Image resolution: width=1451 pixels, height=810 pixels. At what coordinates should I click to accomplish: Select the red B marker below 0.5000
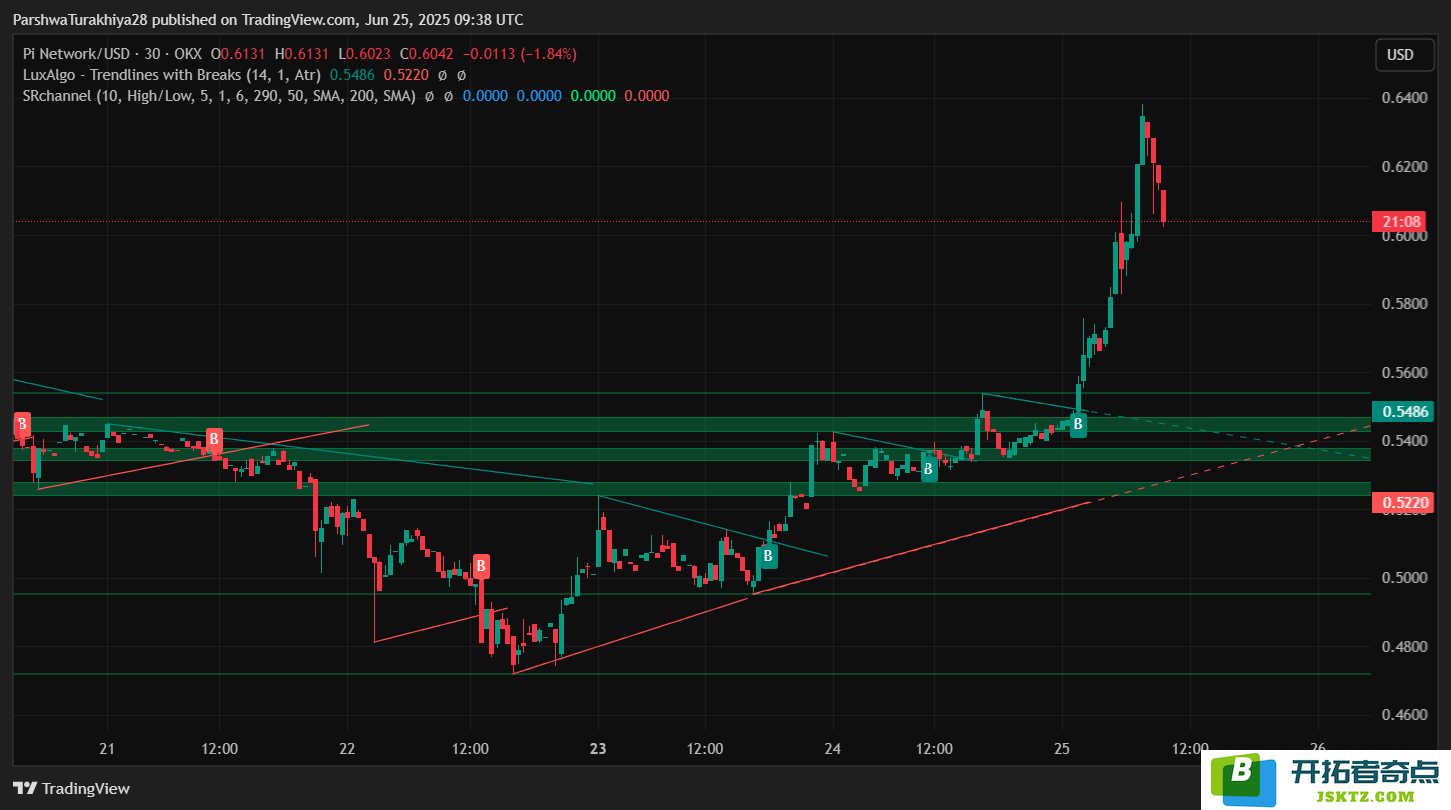click(x=481, y=566)
